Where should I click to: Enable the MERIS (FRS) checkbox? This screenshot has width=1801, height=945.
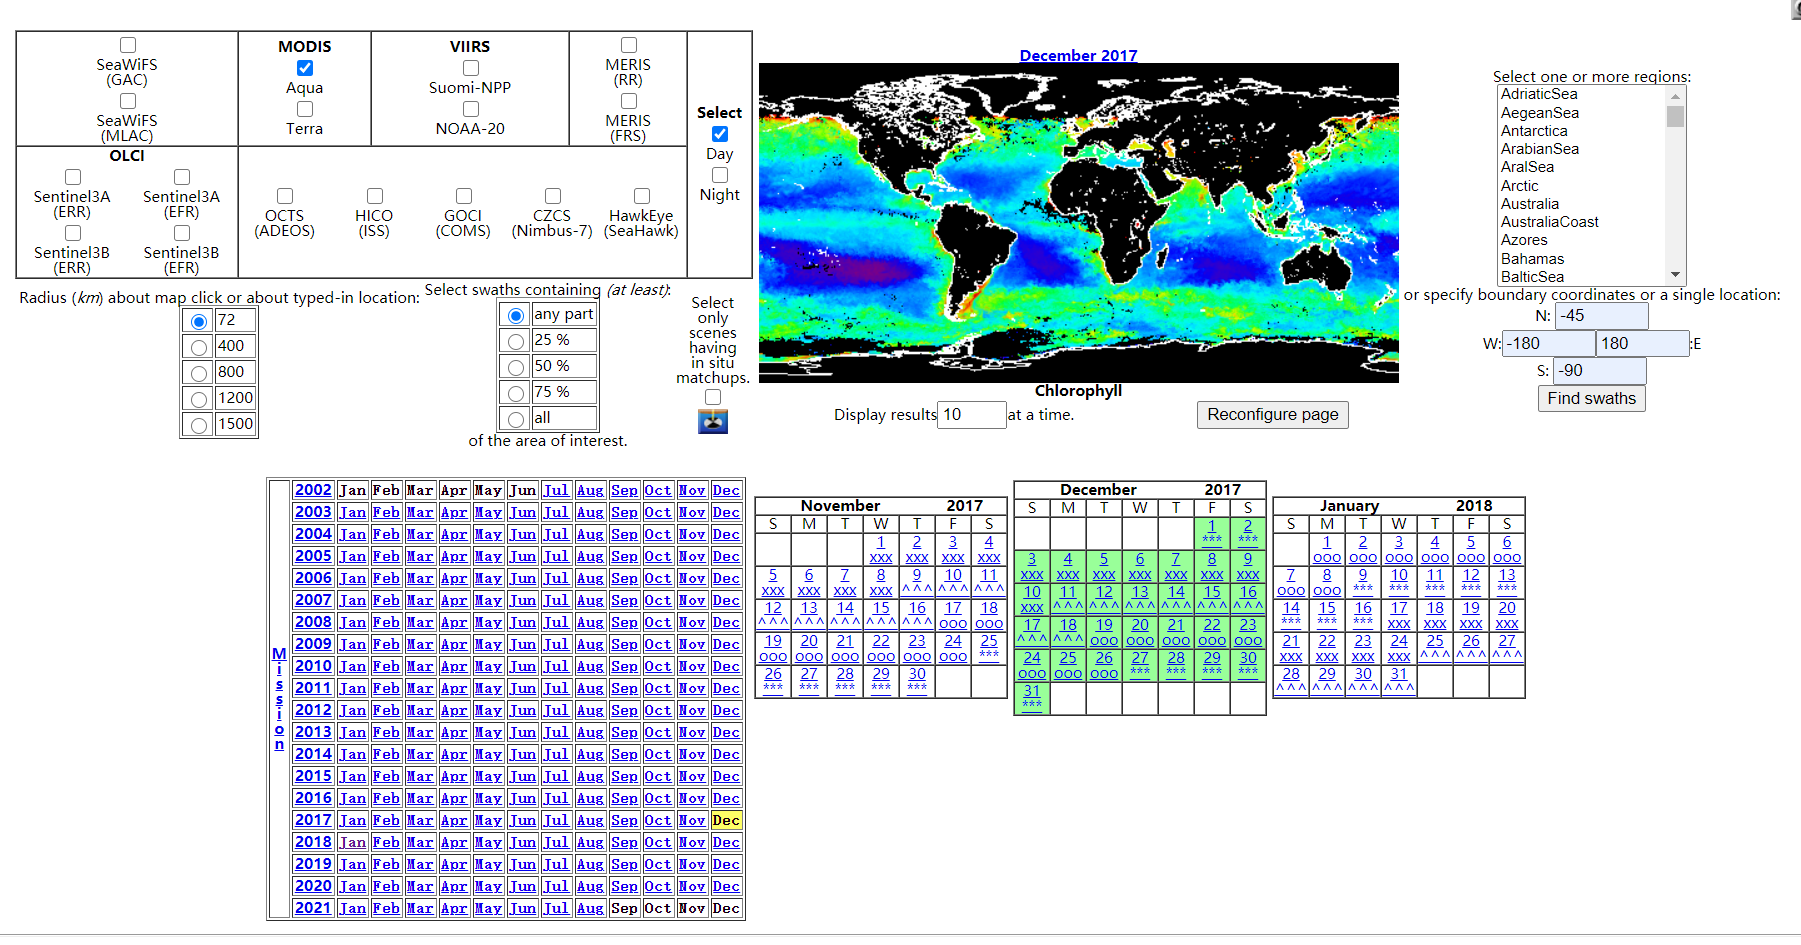pyautogui.click(x=629, y=101)
